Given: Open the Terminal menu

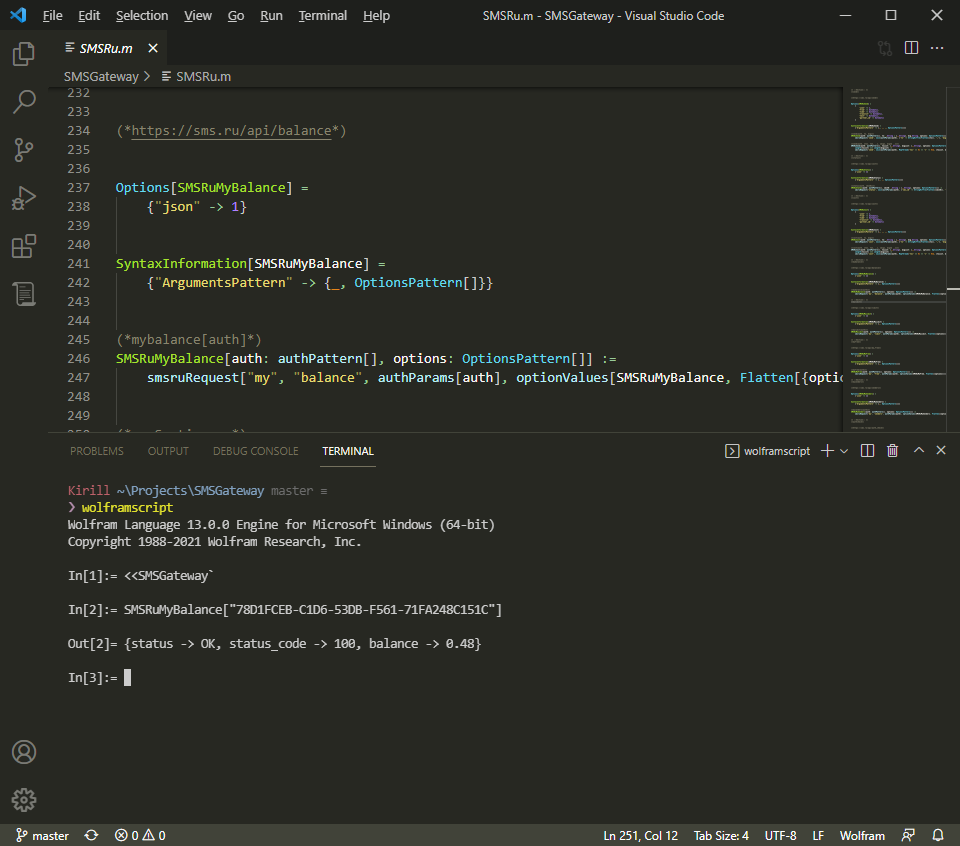Looking at the screenshot, I should point(323,15).
